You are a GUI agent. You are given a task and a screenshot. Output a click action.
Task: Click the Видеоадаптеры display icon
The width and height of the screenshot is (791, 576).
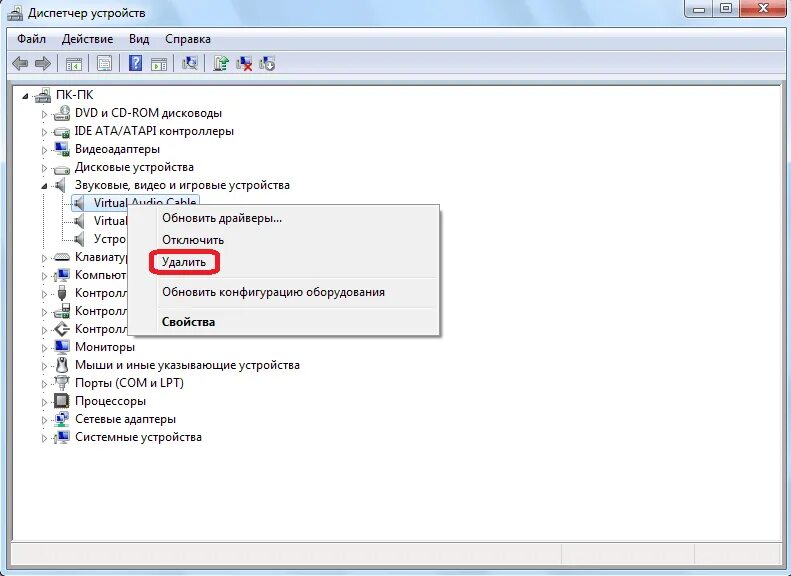(62, 149)
